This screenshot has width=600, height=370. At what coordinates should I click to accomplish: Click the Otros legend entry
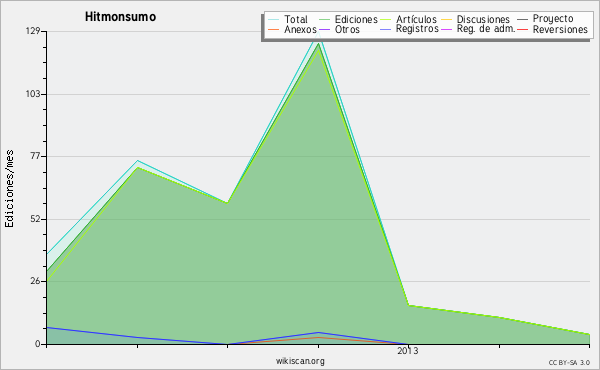(x=347, y=29)
